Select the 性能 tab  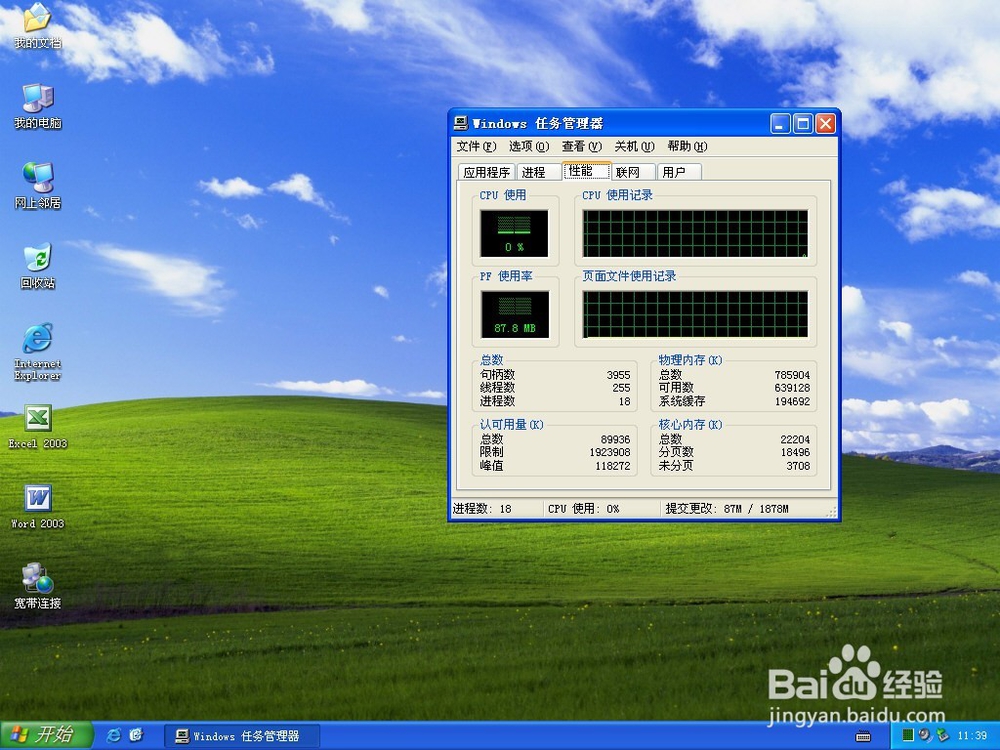coord(585,170)
